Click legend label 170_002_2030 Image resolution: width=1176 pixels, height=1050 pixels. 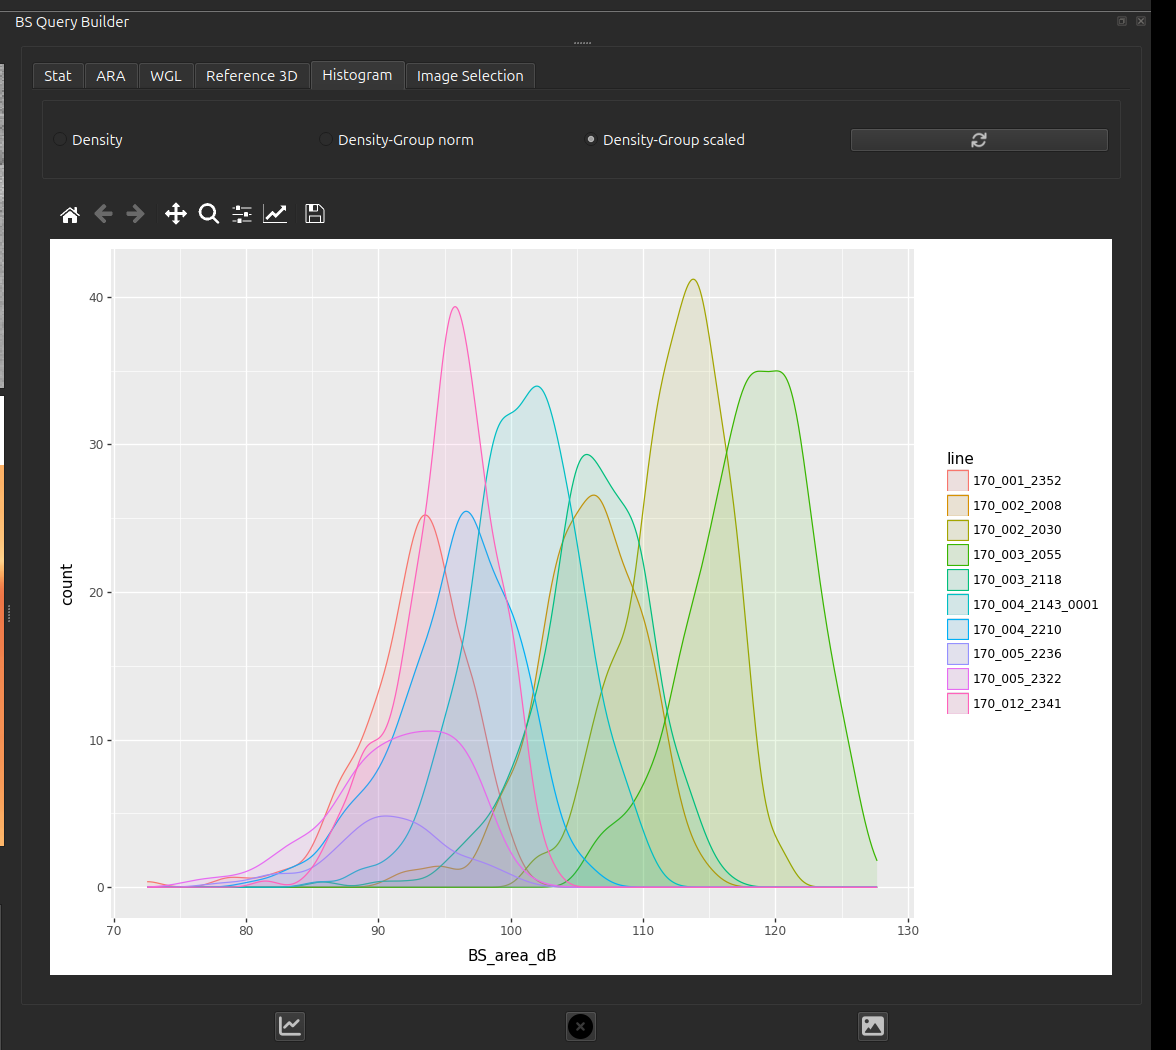click(x=1017, y=530)
